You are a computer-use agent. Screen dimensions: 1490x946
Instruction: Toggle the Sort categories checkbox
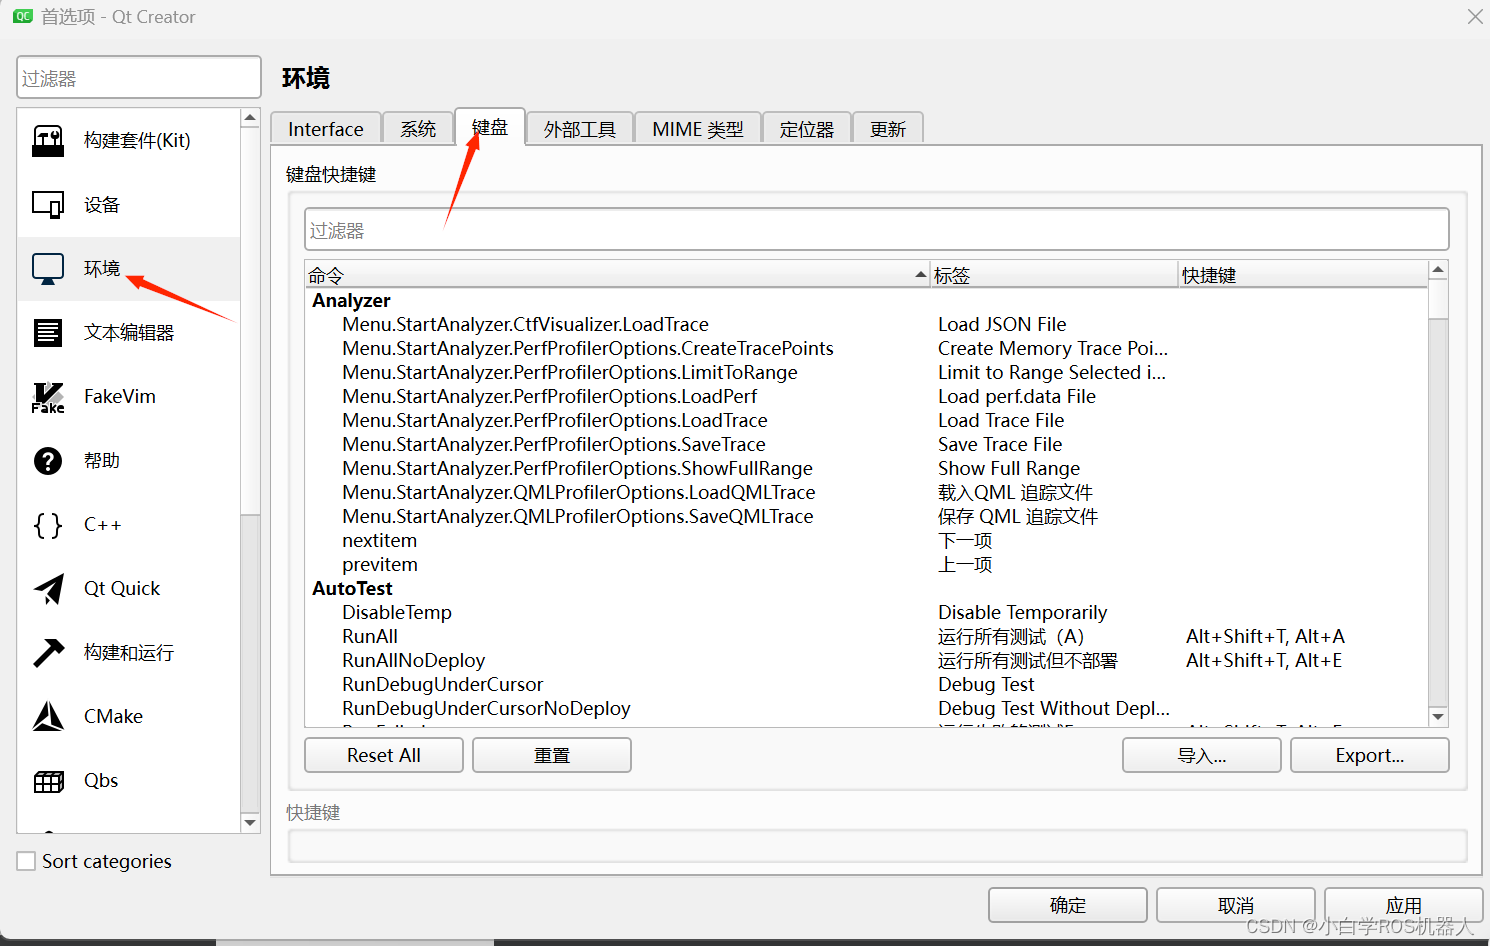pyautogui.click(x=26, y=861)
